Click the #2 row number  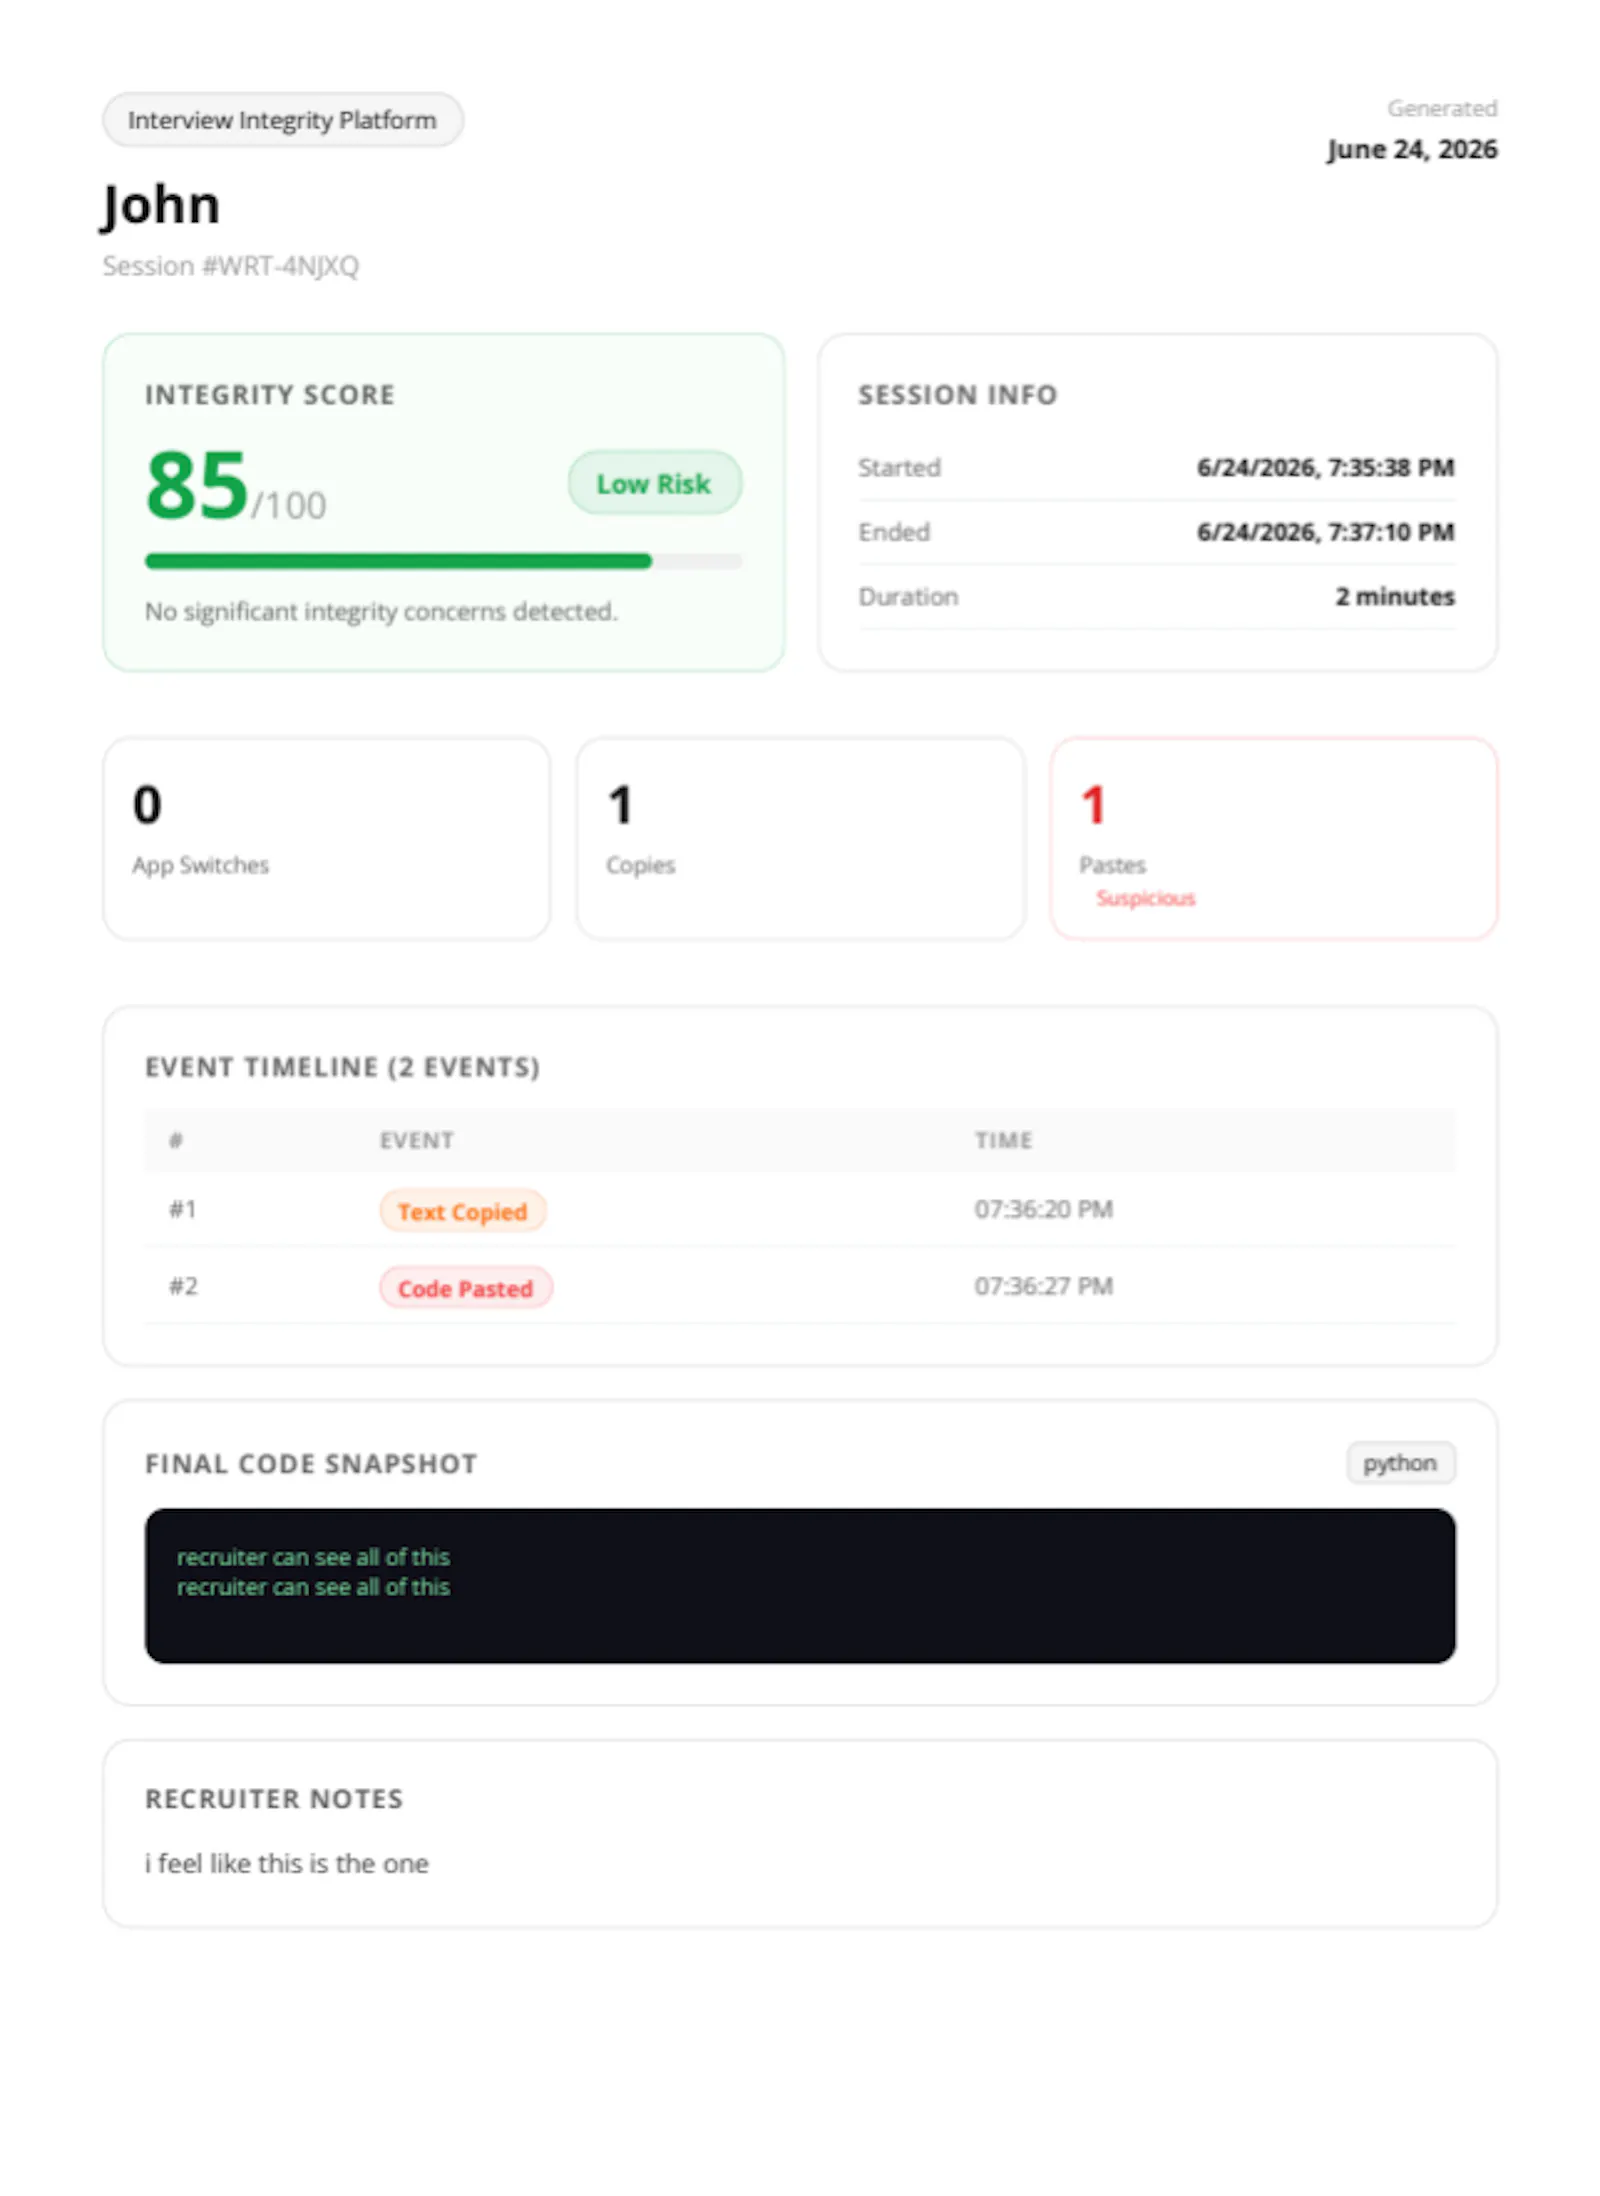[183, 1286]
